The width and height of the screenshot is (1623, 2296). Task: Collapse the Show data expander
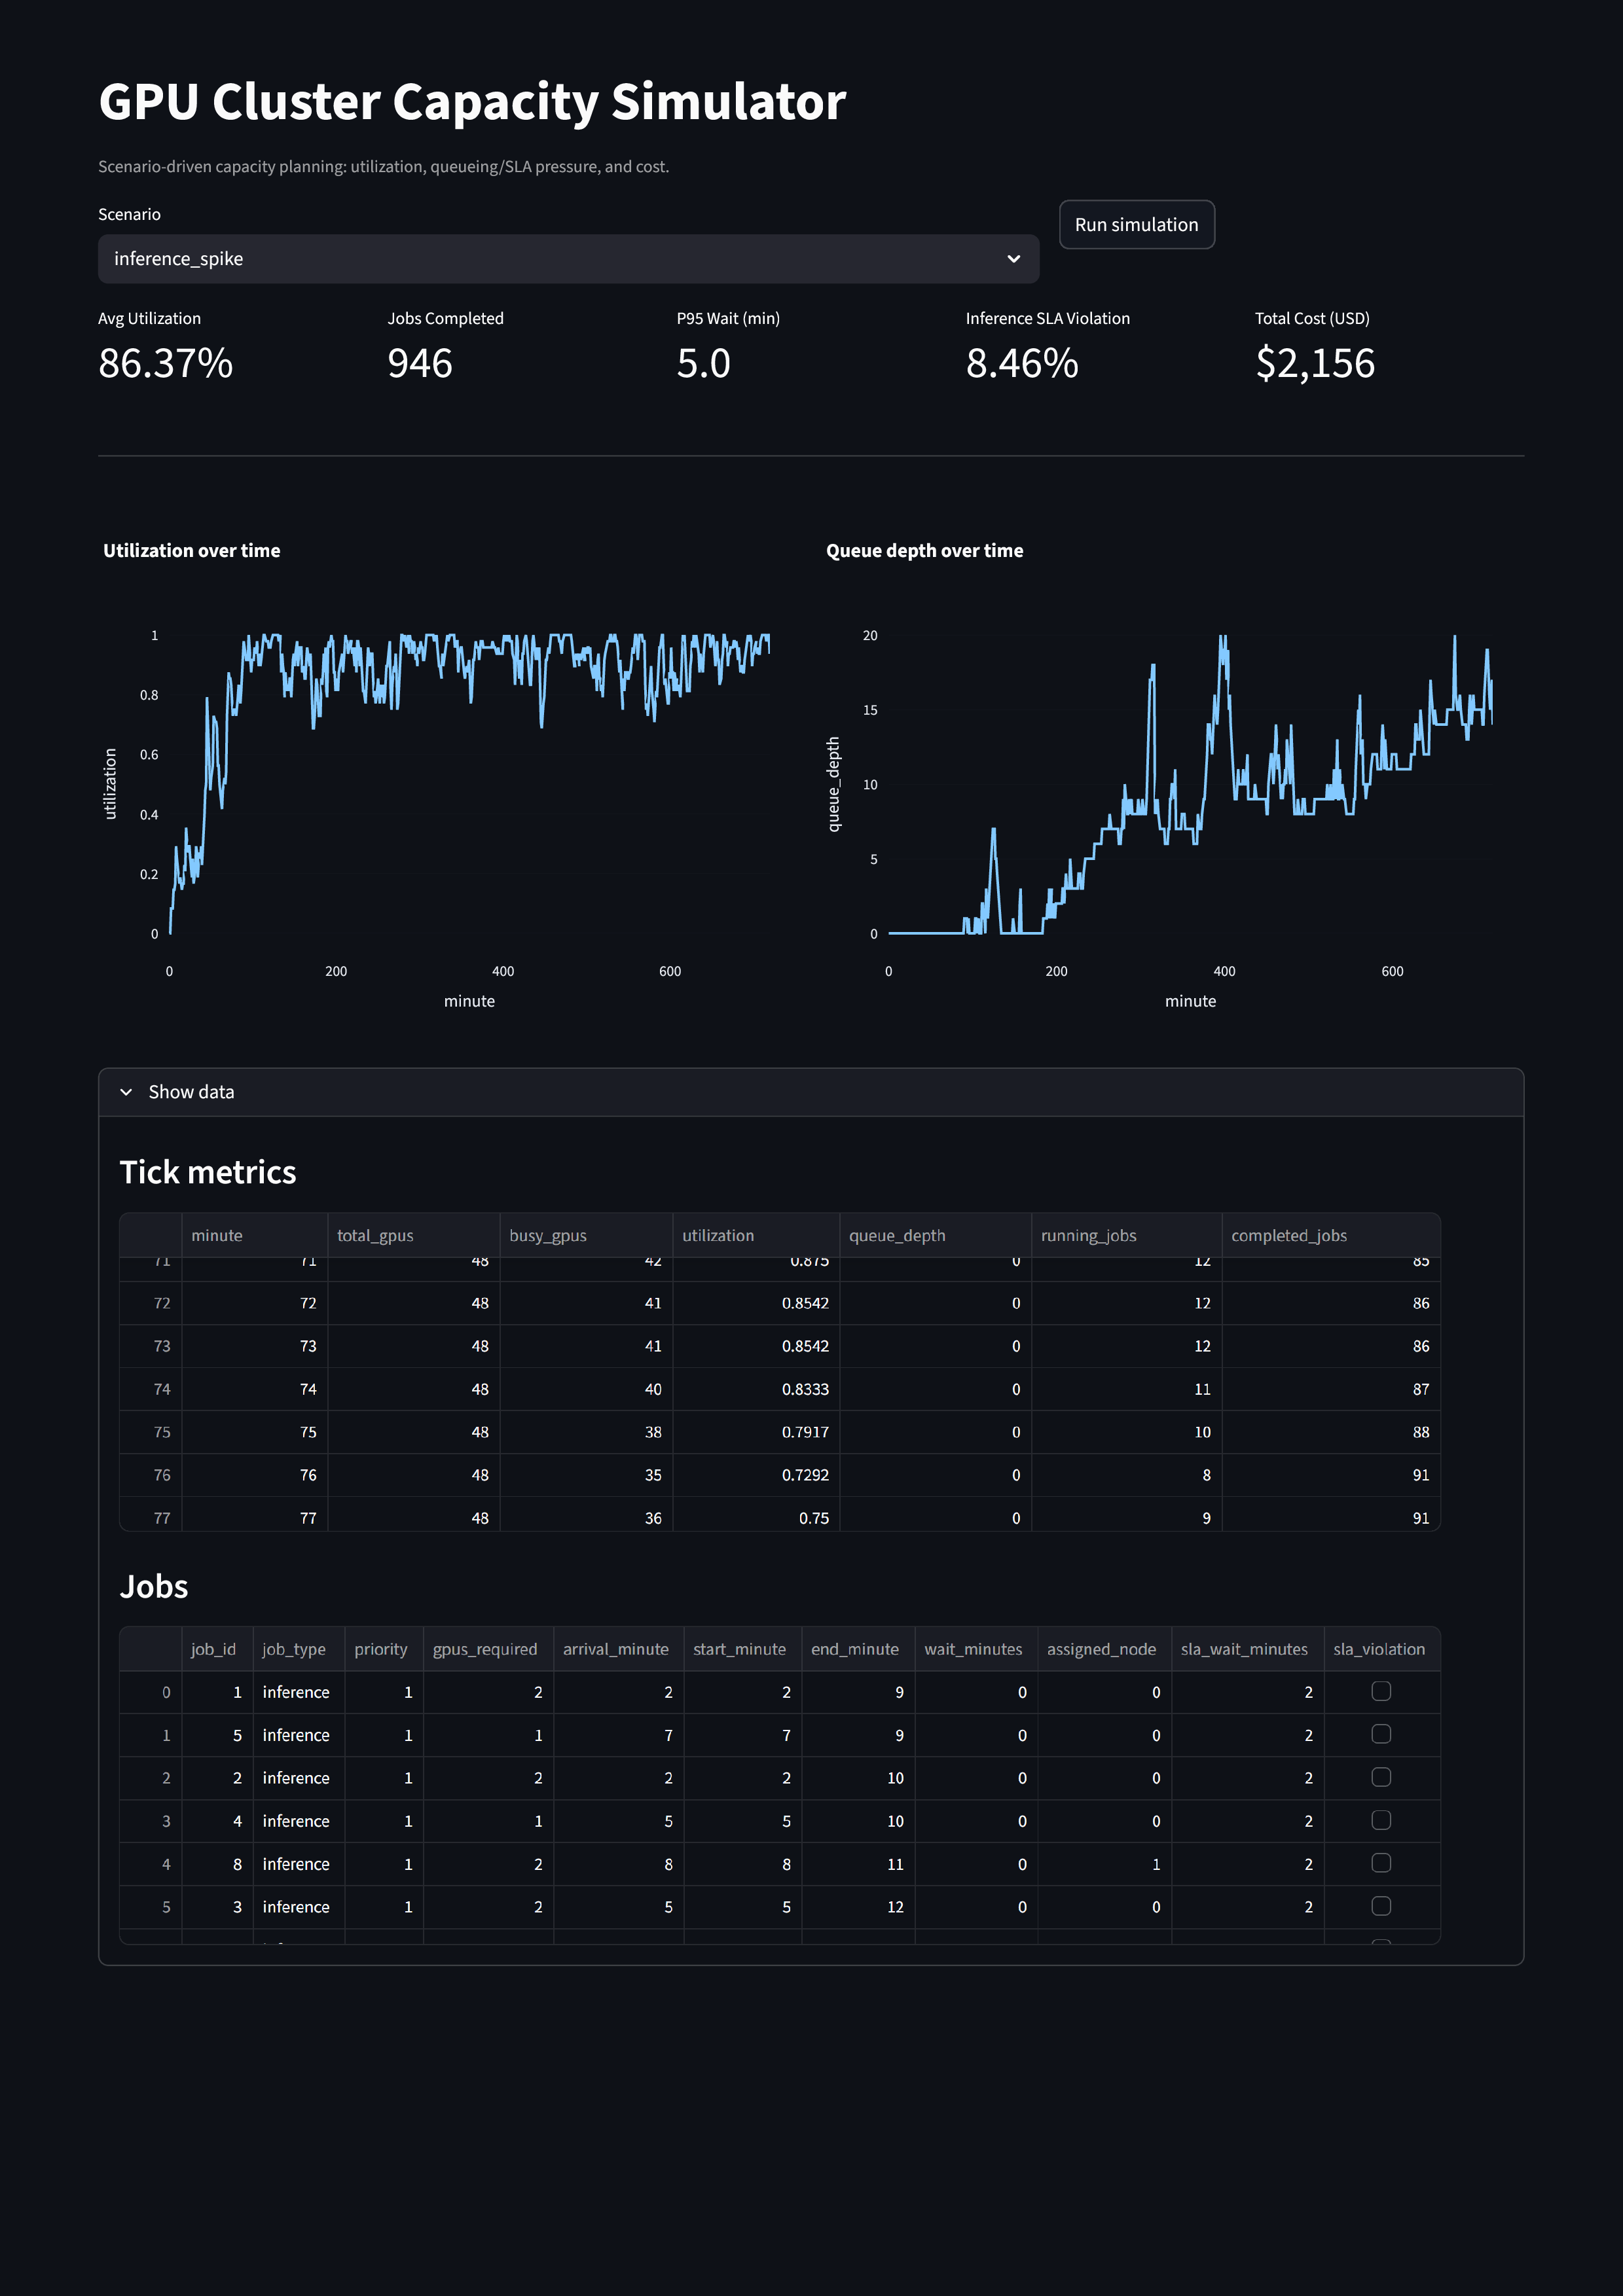coord(190,1092)
